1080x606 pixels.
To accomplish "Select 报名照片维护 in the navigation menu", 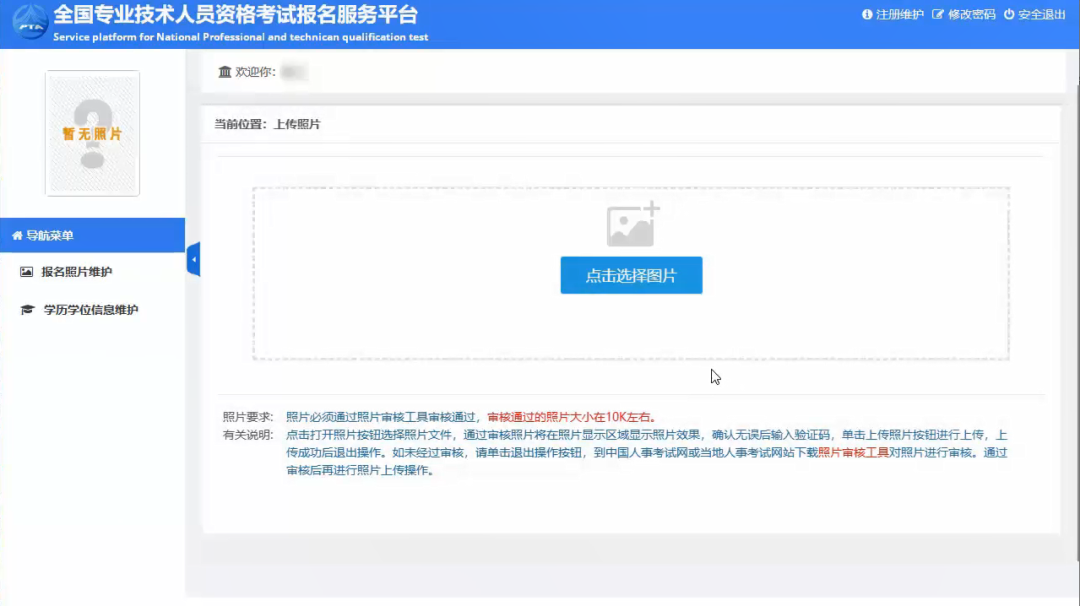I will coord(76,272).
